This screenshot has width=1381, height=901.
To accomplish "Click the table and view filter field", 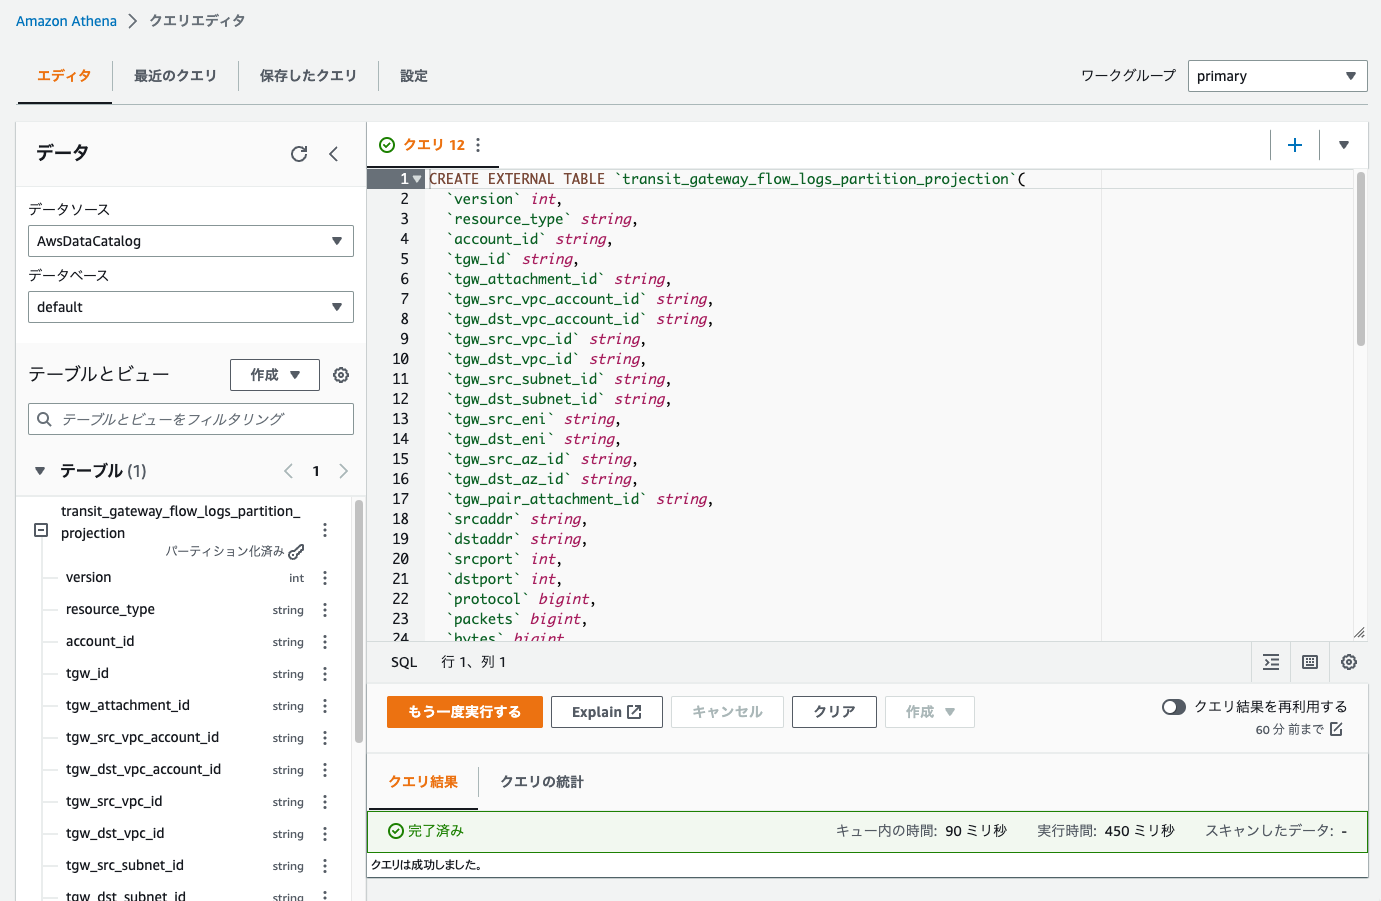I will tap(190, 419).
